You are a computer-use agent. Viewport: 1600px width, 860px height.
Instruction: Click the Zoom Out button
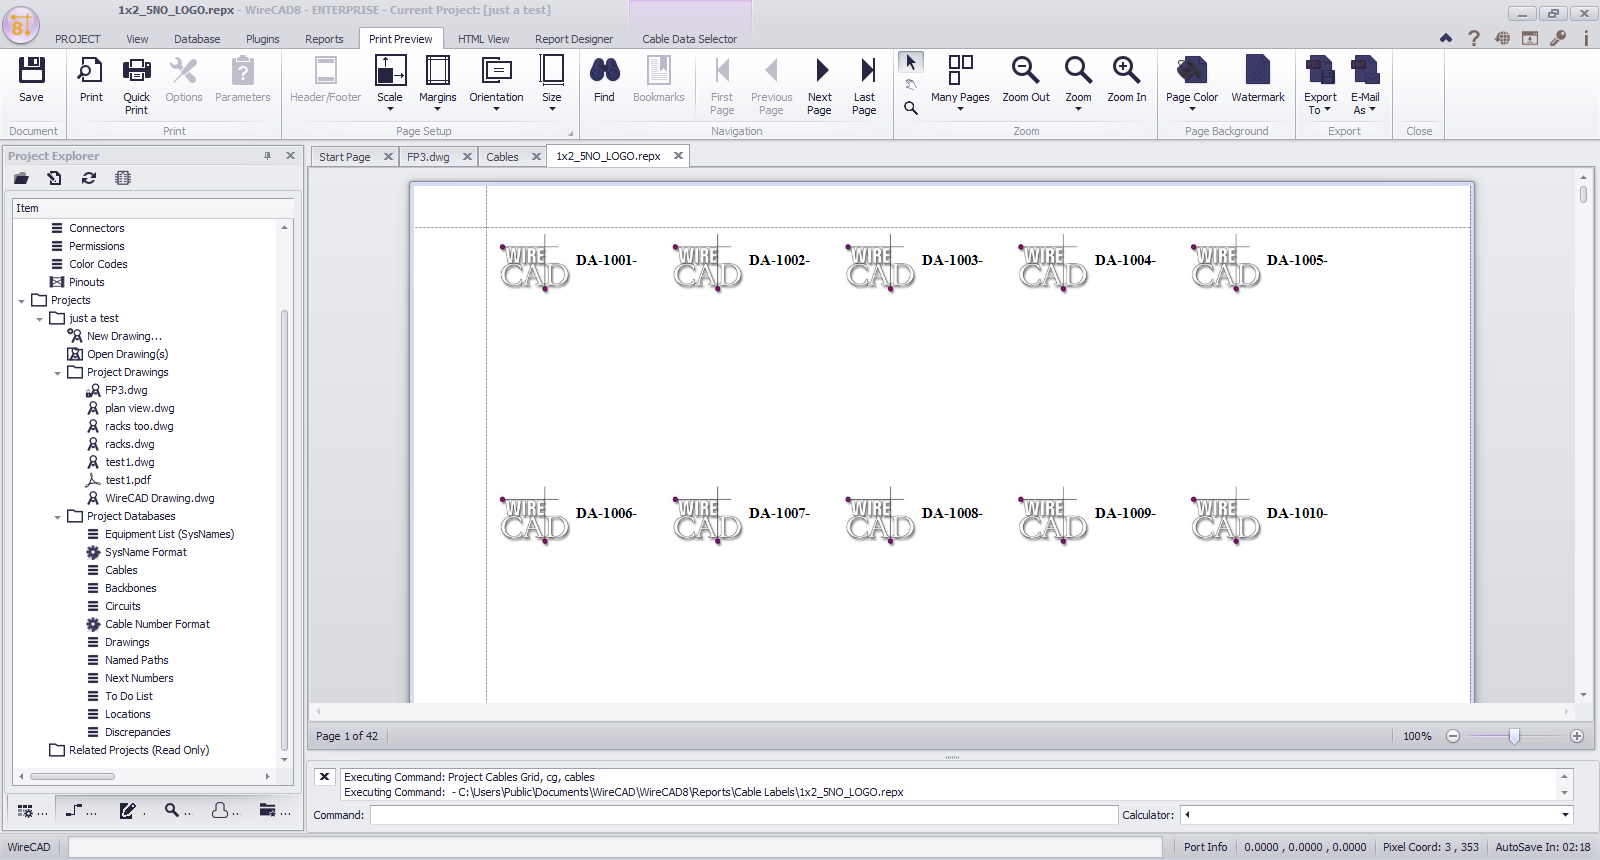click(x=1026, y=79)
